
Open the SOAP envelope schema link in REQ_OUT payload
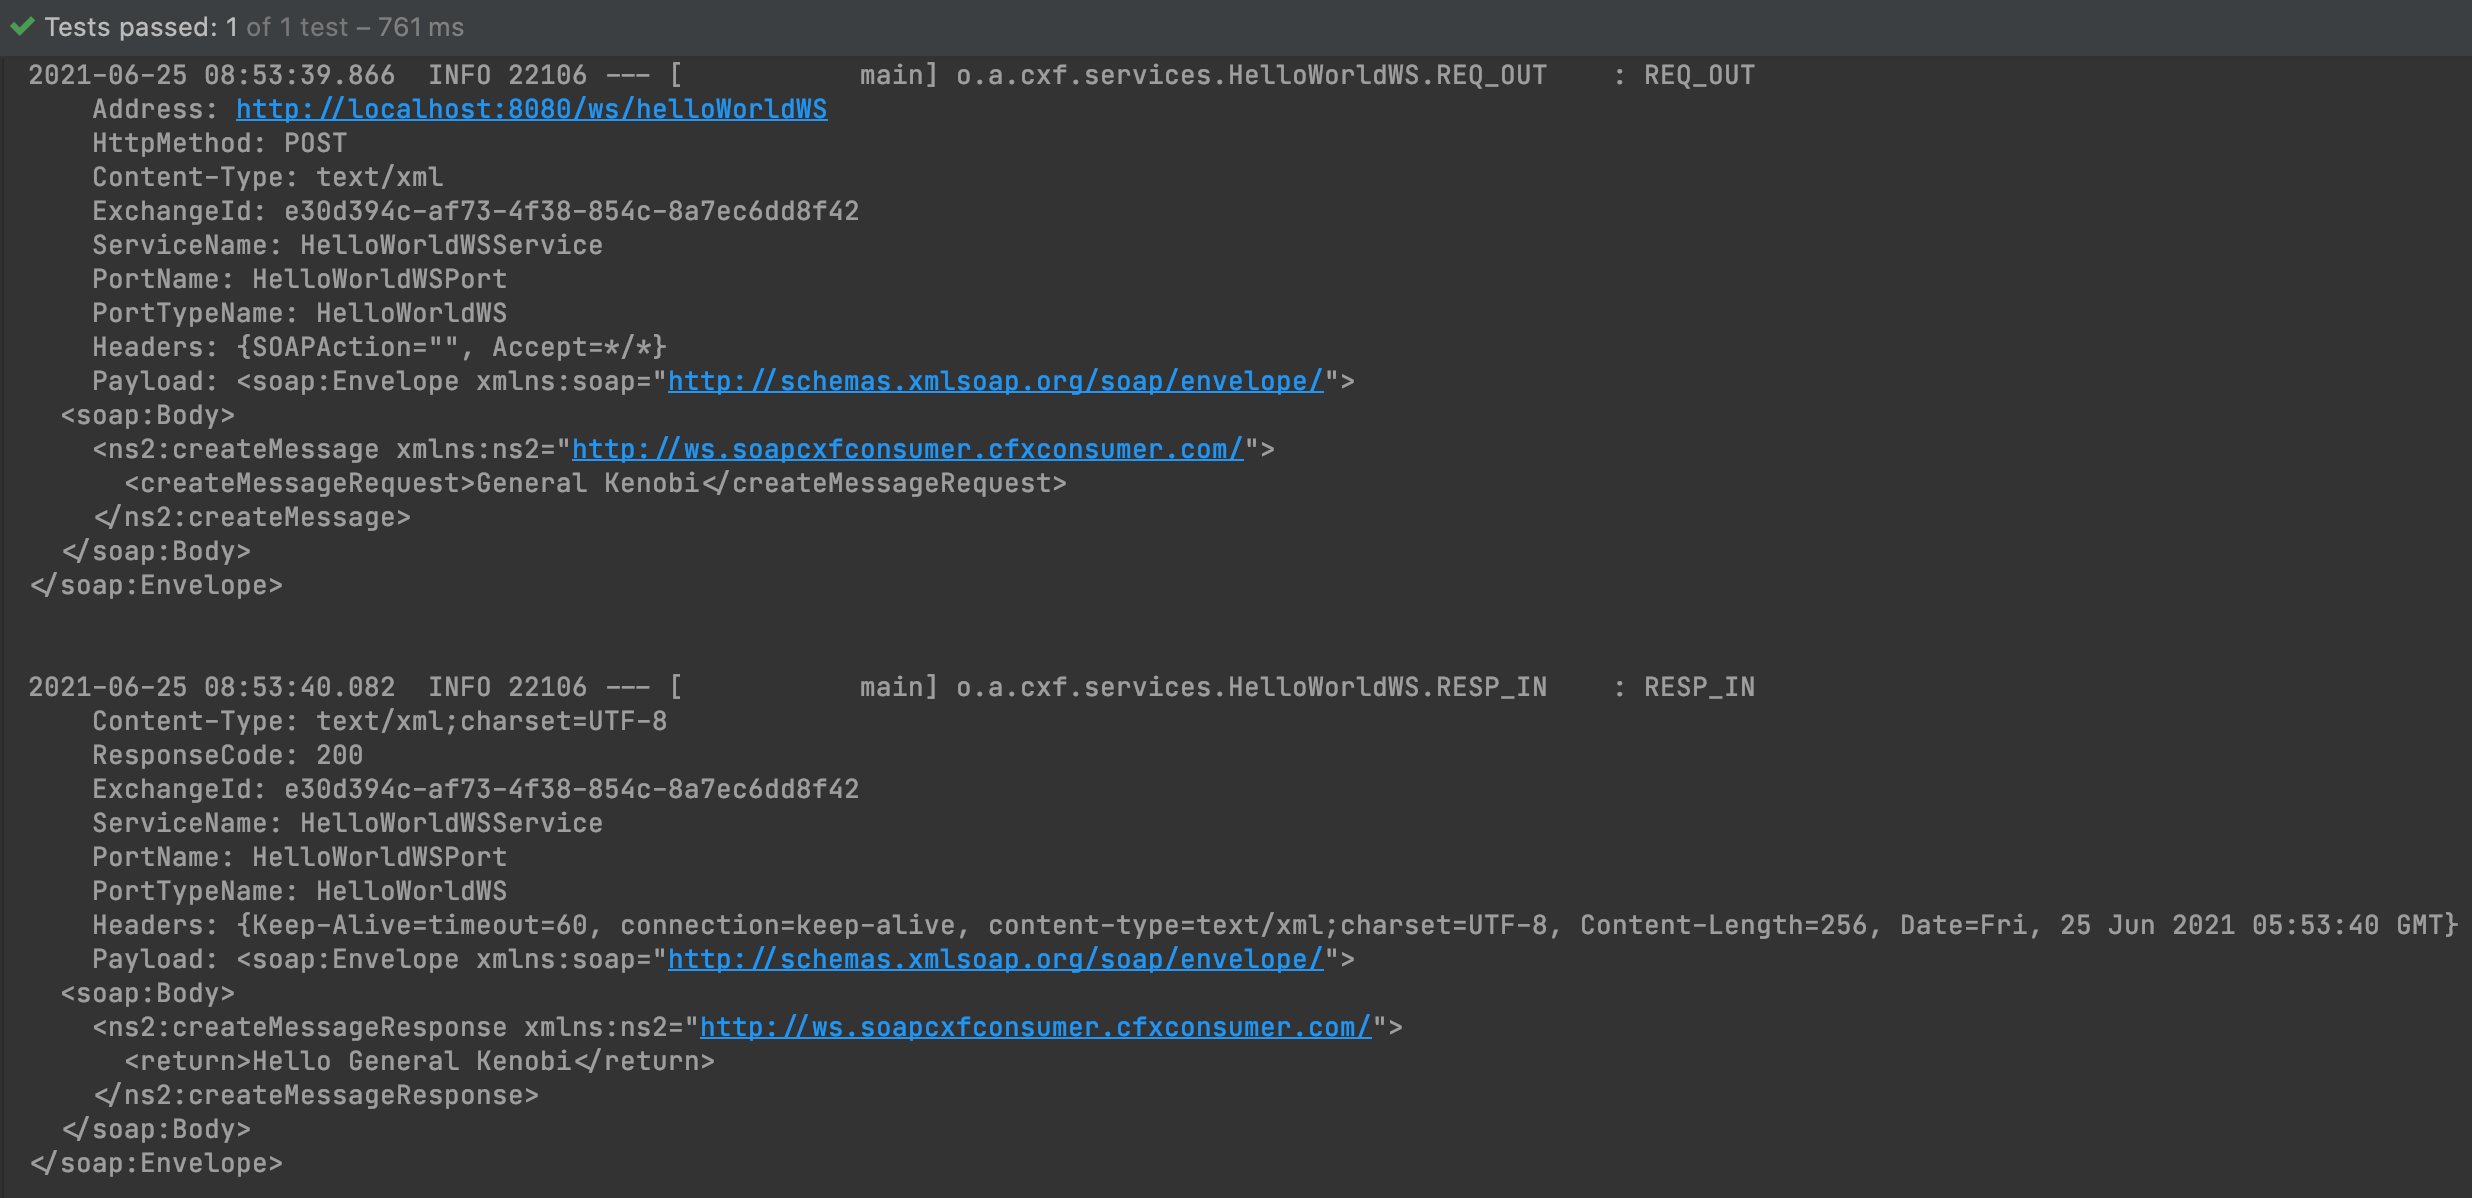995,381
